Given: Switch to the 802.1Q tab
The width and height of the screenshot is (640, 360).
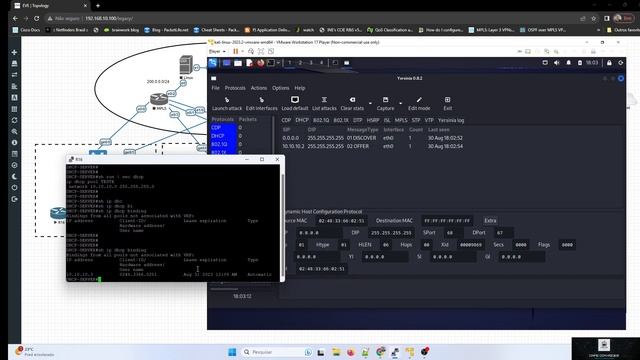Looking at the screenshot, I should (321, 120).
